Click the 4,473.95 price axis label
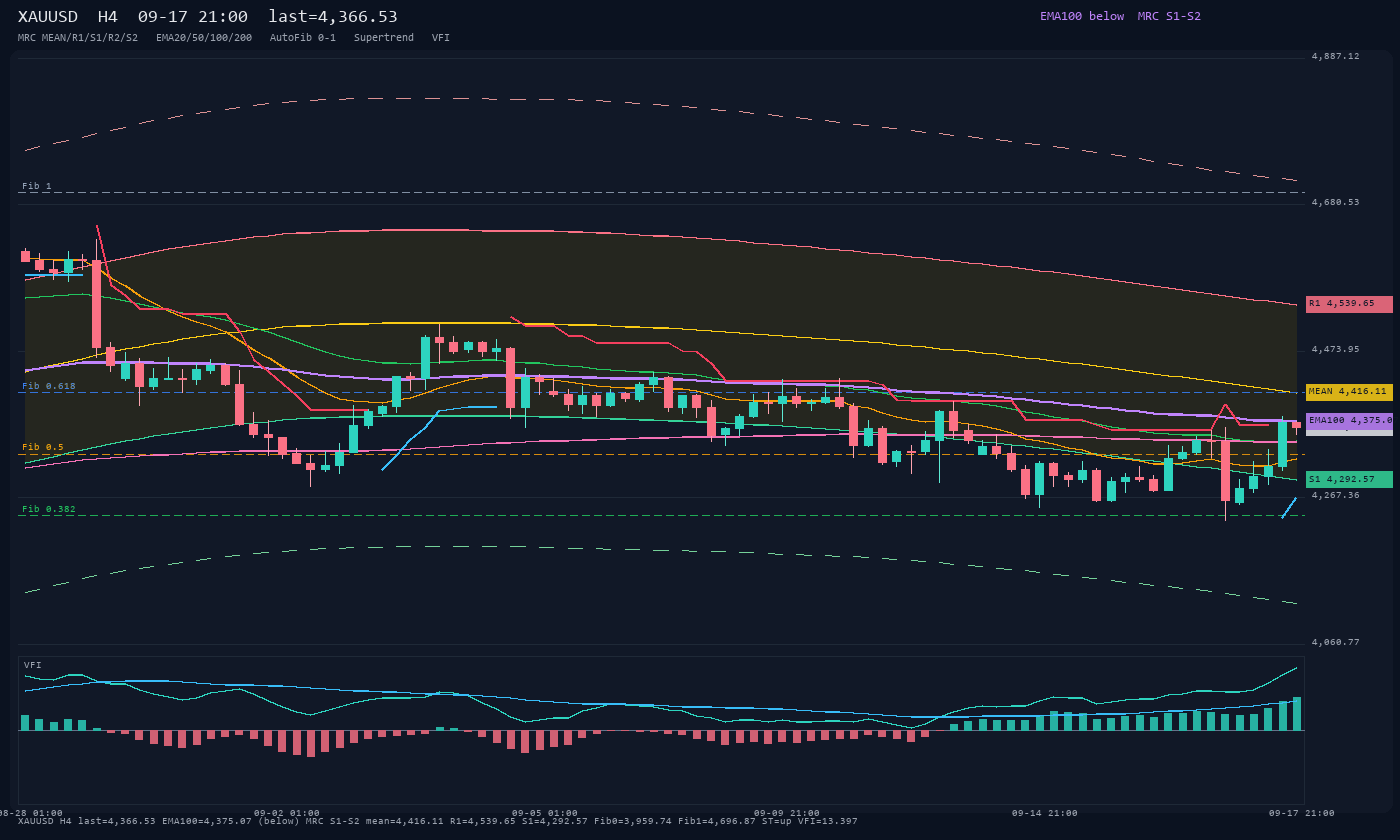Image resolution: width=1400 pixels, height=840 pixels. pos(1336,350)
